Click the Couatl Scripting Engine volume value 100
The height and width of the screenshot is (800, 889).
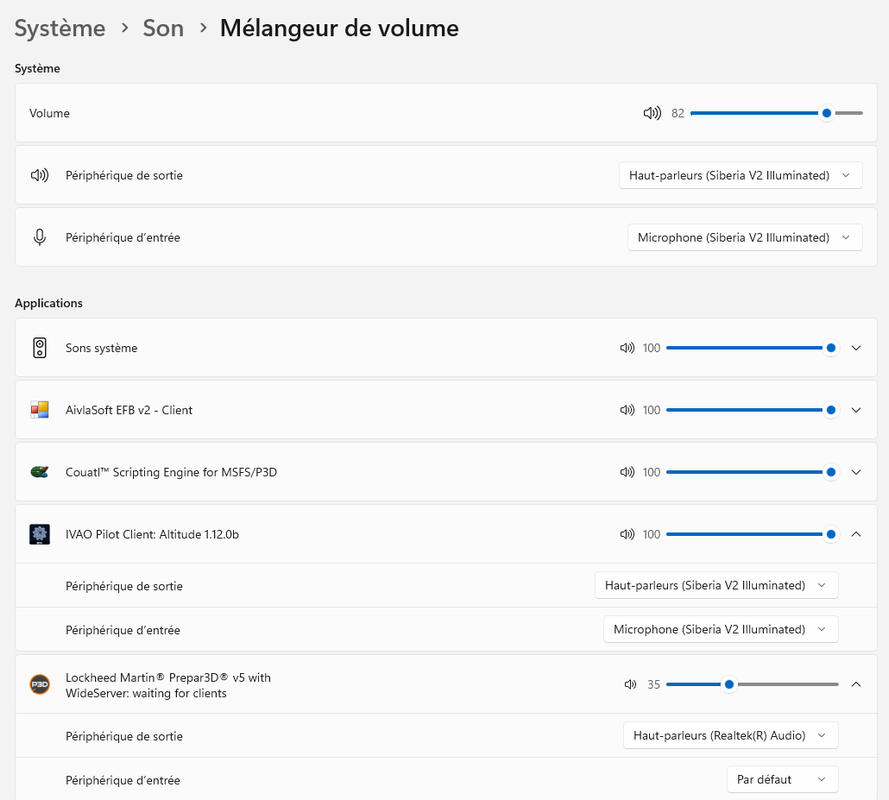pos(651,472)
